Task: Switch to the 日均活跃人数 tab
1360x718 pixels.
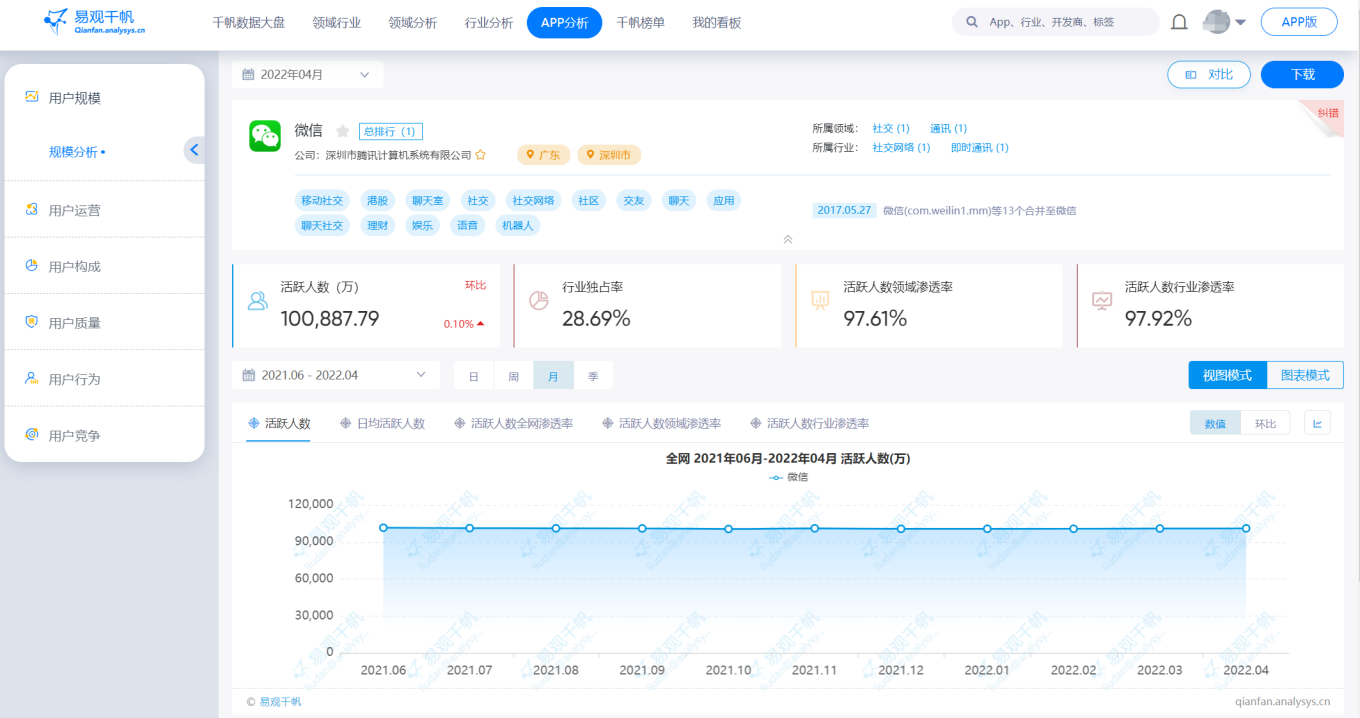Action: pyautogui.click(x=383, y=423)
